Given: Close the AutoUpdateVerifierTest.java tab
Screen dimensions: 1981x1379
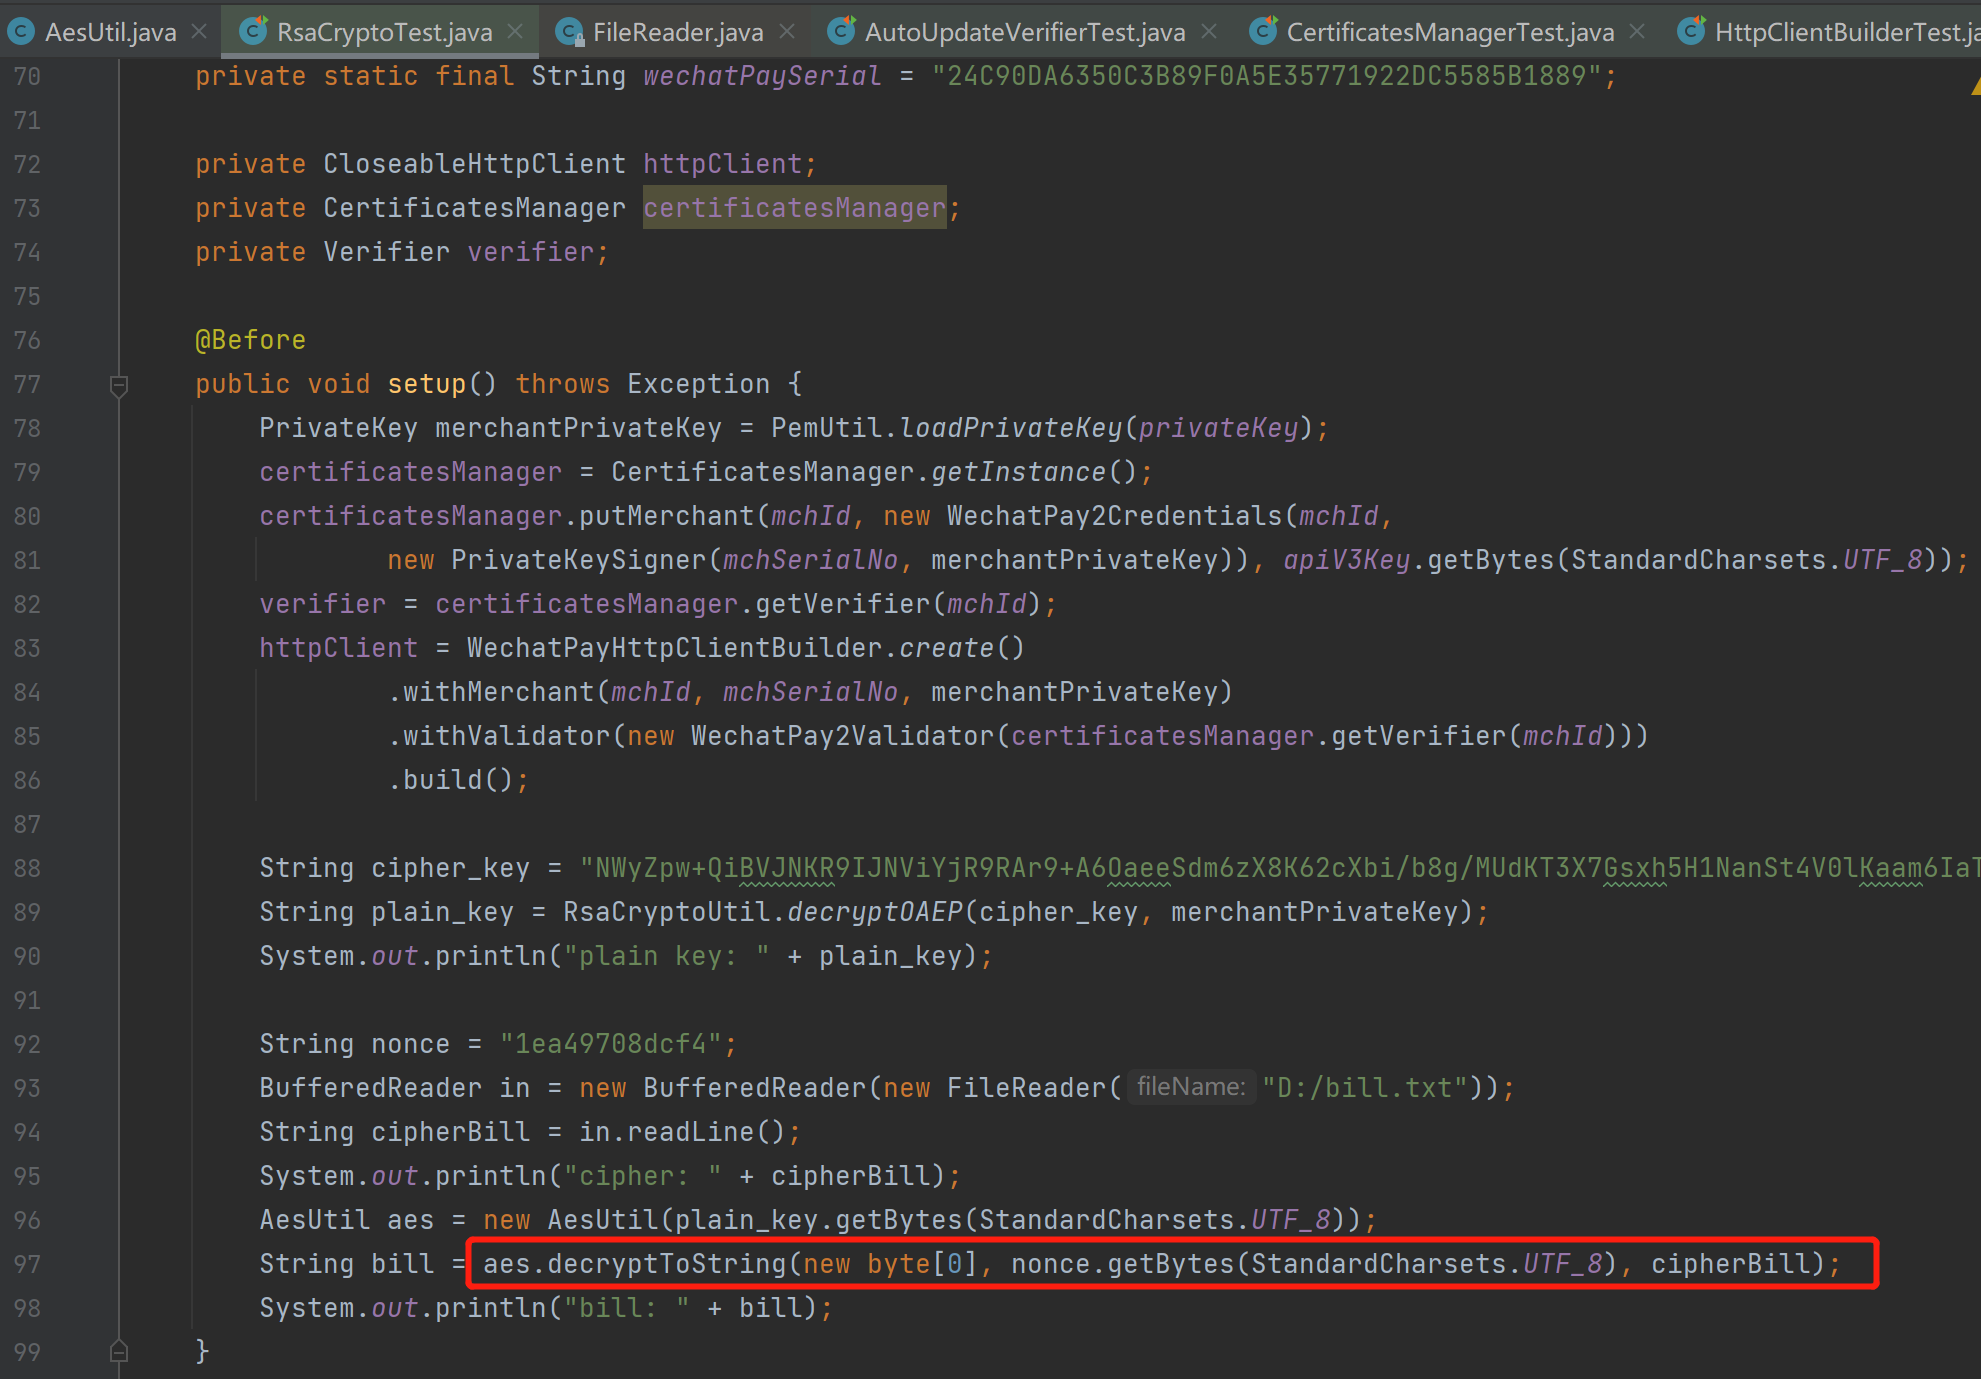Looking at the screenshot, I should [x=1209, y=32].
